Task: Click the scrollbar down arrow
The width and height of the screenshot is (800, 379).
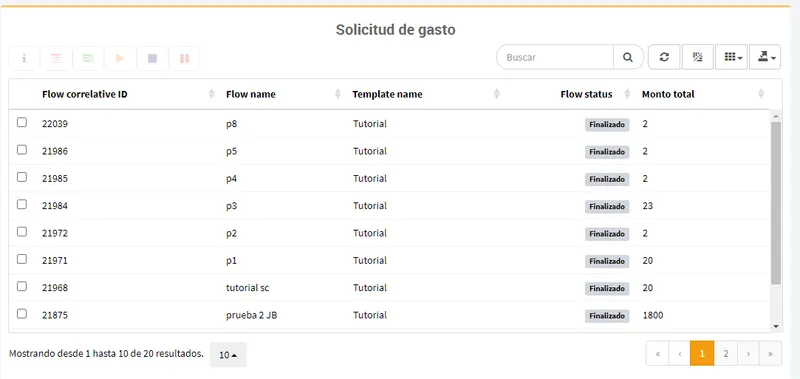Action: [x=776, y=326]
